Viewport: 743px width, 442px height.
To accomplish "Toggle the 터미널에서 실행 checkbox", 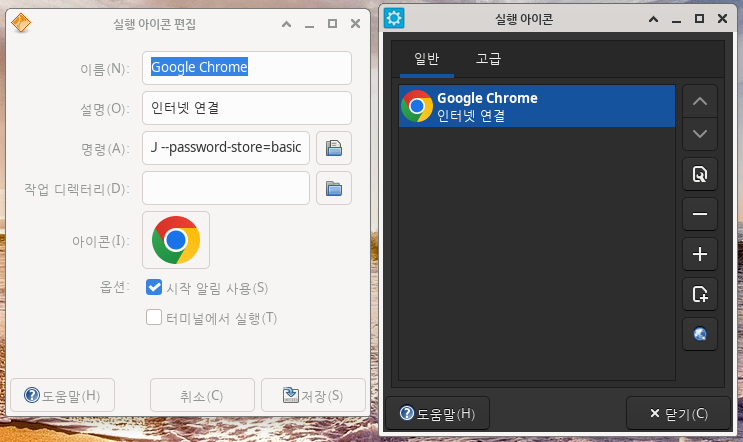I will click(x=154, y=317).
